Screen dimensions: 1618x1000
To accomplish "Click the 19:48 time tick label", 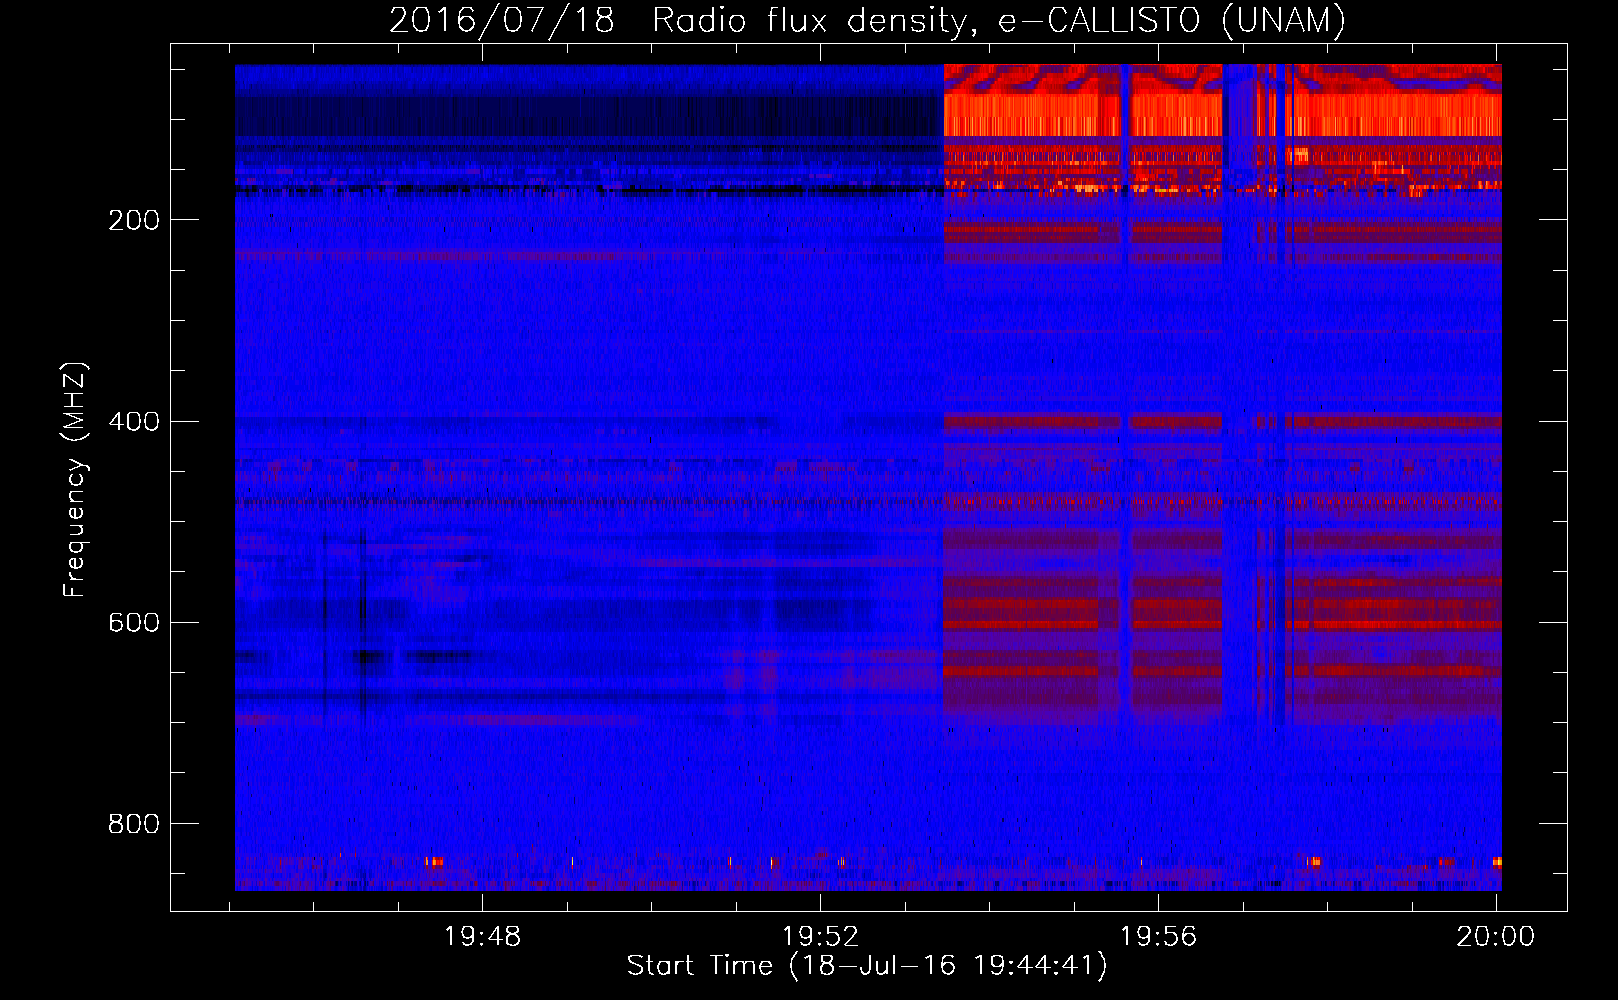I will click(x=483, y=937).
